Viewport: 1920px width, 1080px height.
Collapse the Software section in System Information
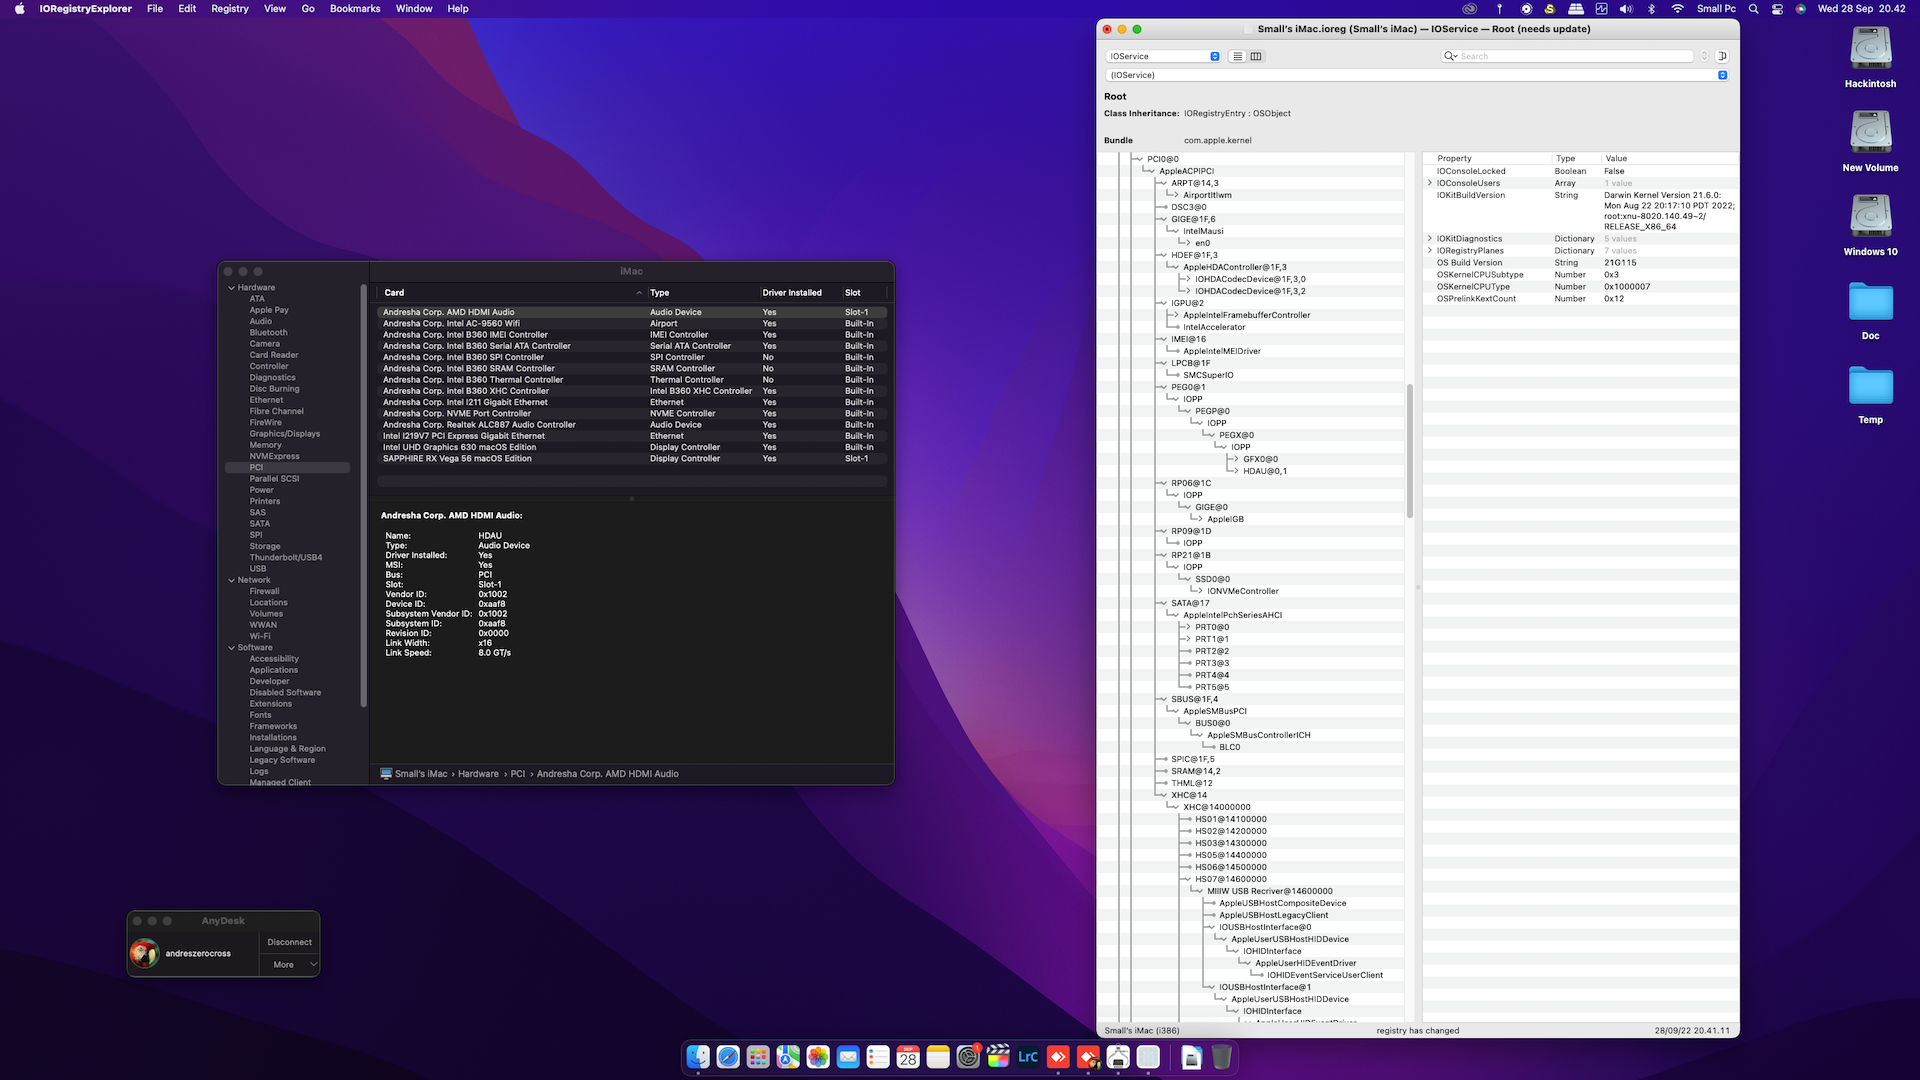231,648
